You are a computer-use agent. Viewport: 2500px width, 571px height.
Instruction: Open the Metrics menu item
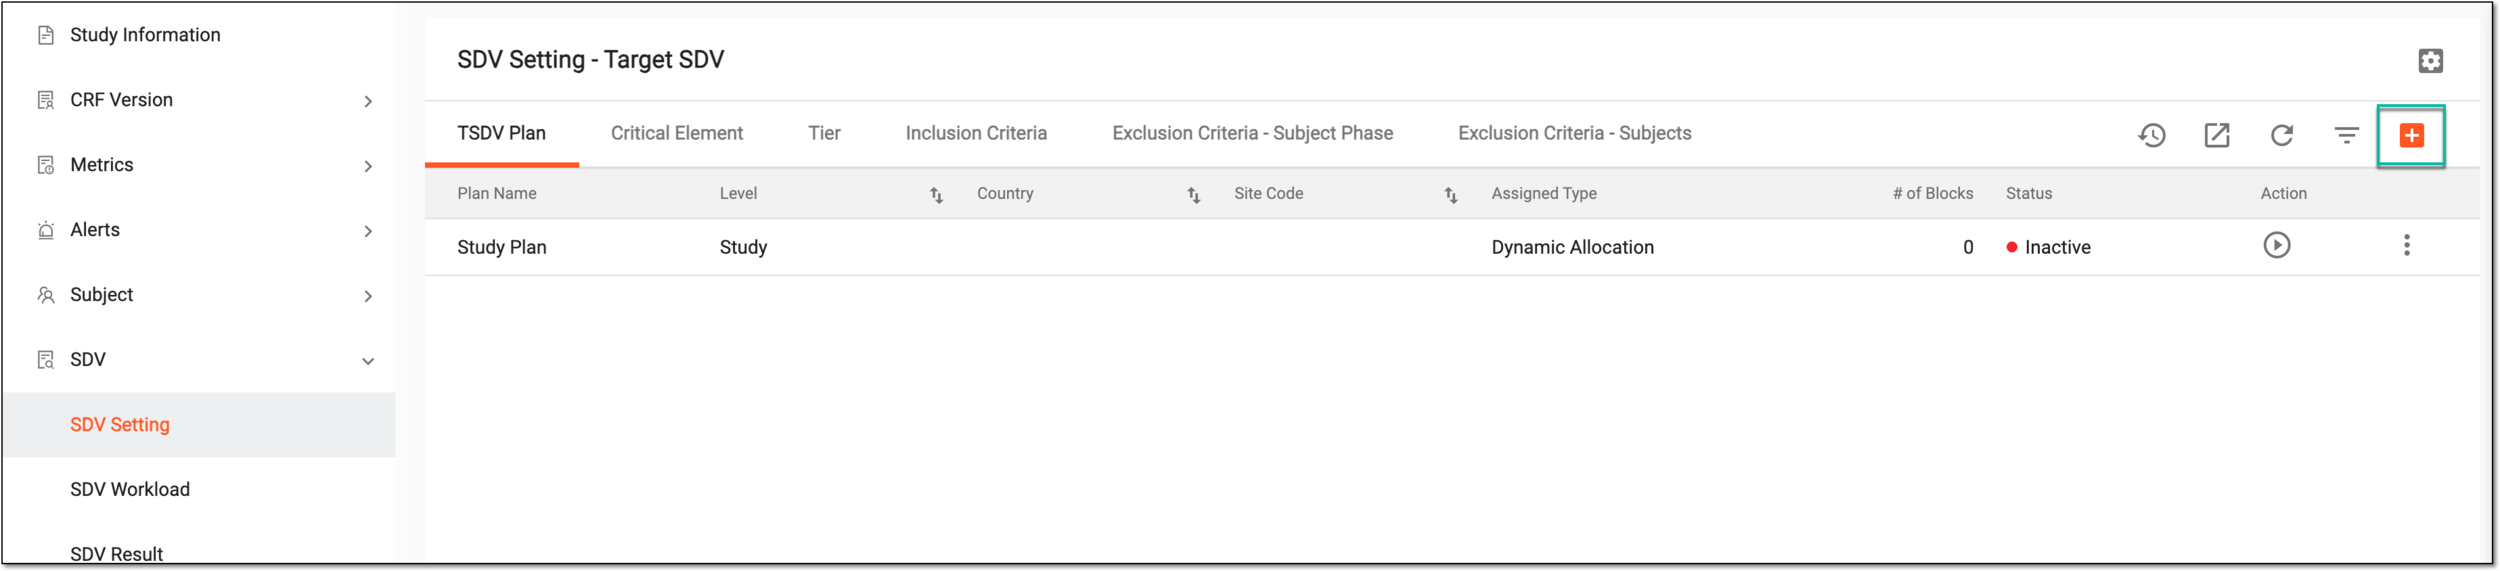(101, 165)
